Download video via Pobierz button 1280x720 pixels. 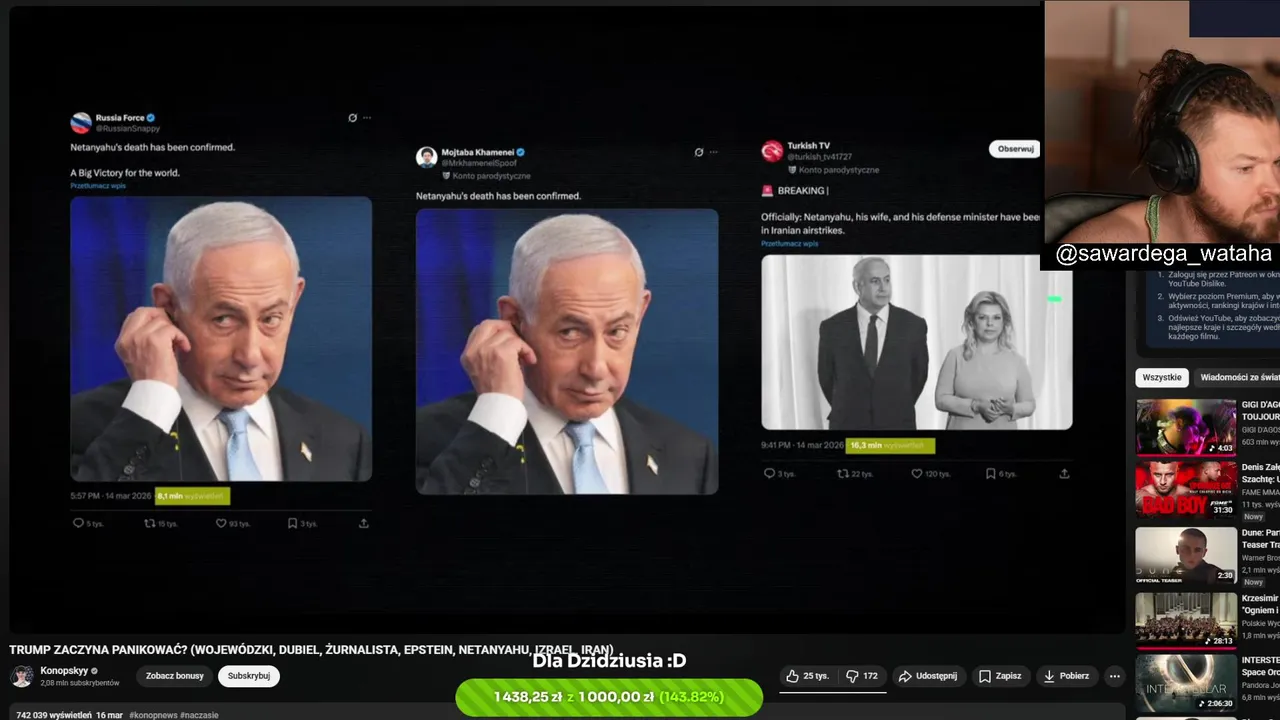tap(1066, 676)
